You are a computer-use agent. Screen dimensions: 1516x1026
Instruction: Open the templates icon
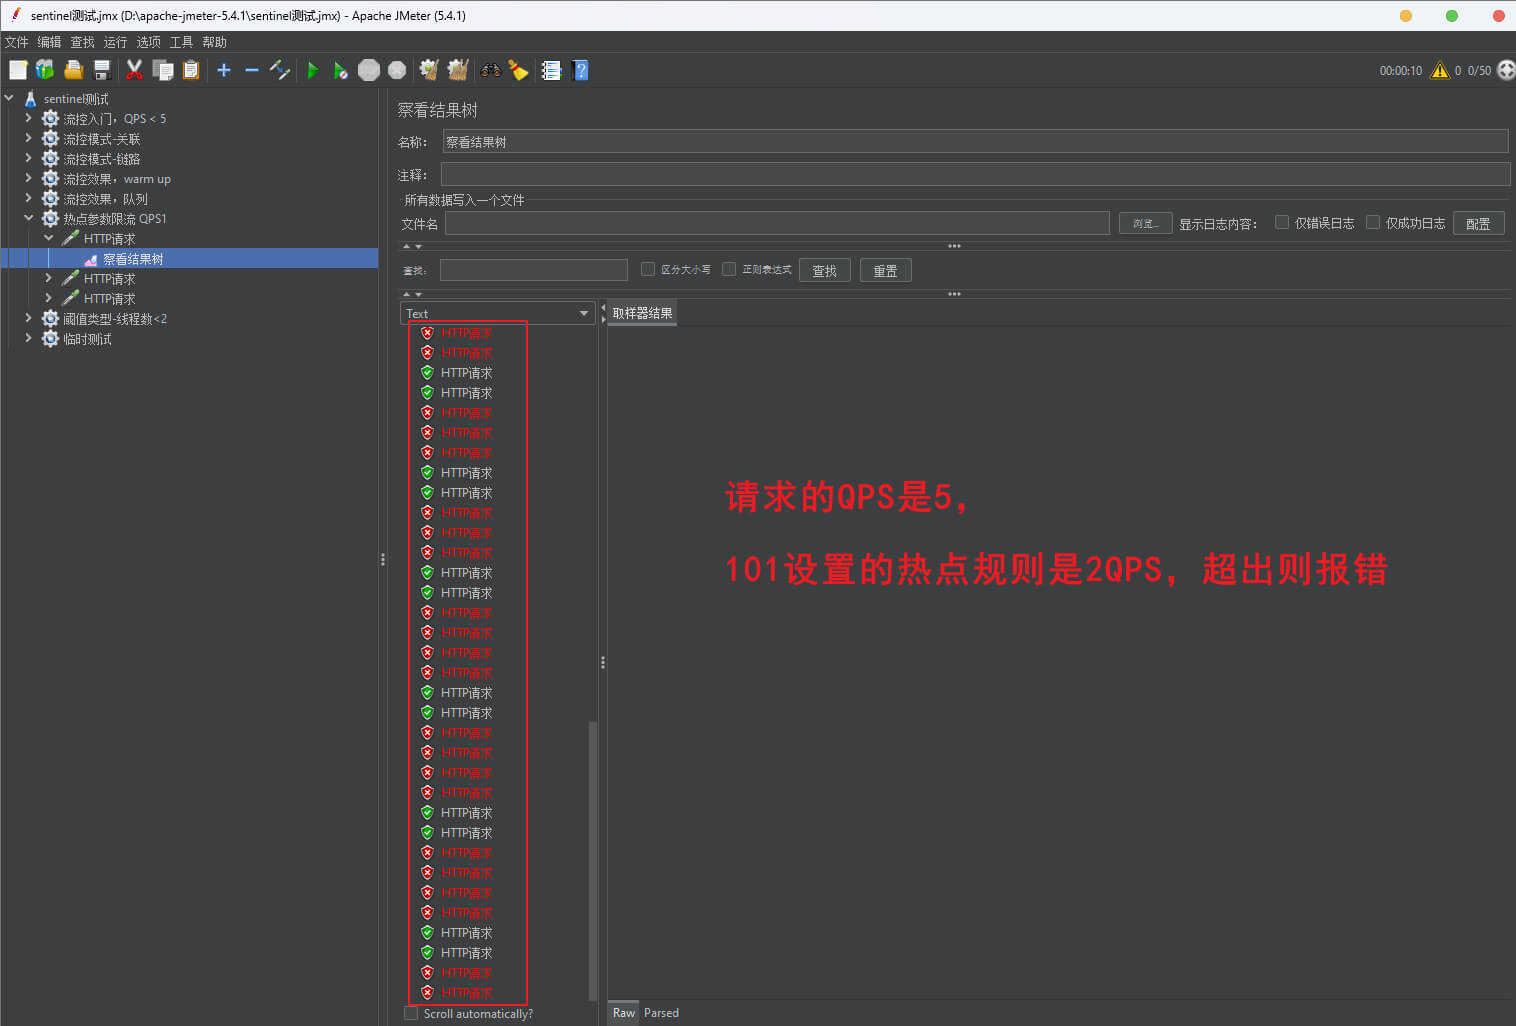tap(45, 70)
